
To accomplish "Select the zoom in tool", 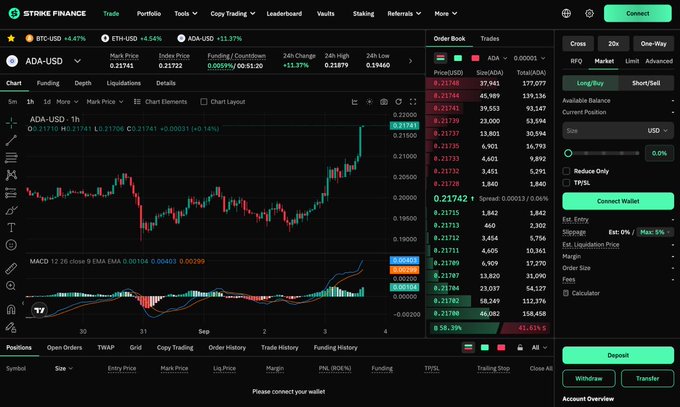I will click(x=11, y=286).
